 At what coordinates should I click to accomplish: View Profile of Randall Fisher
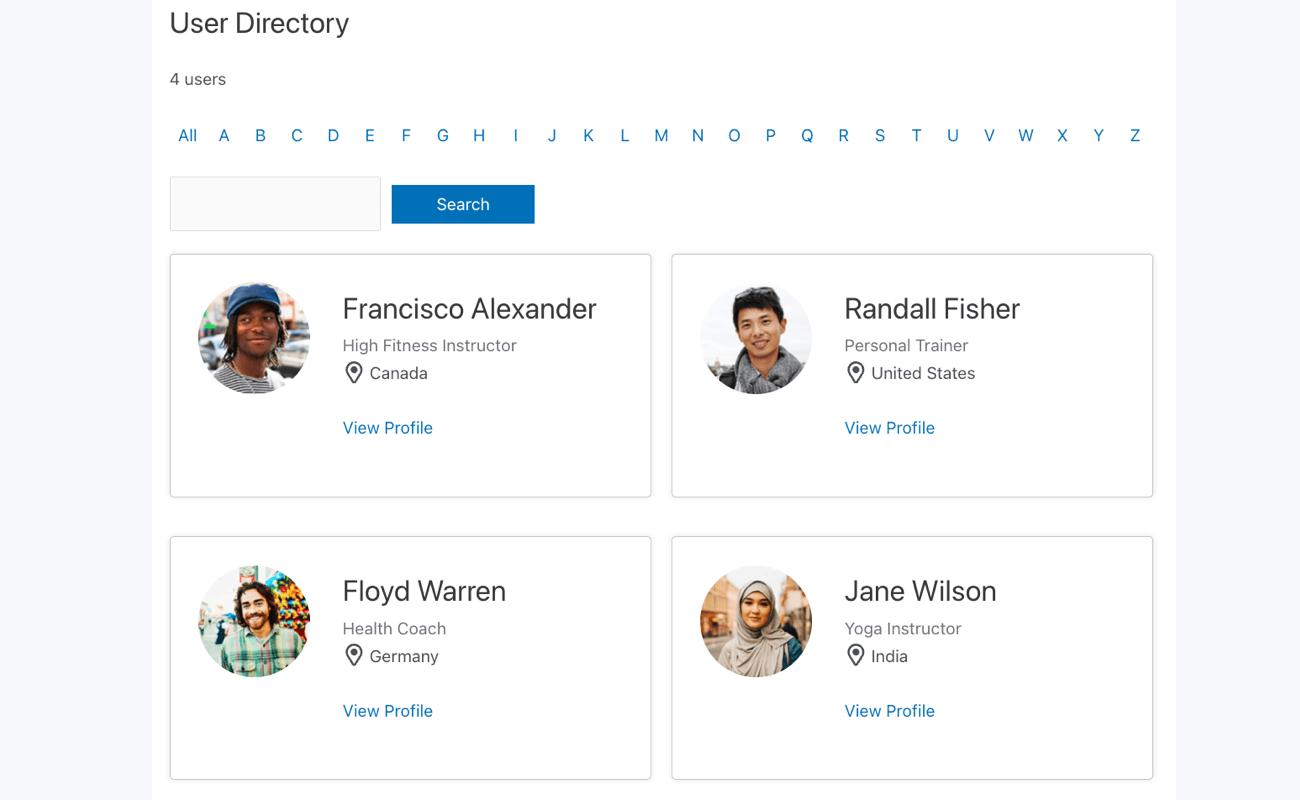click(x=890, y=428)
